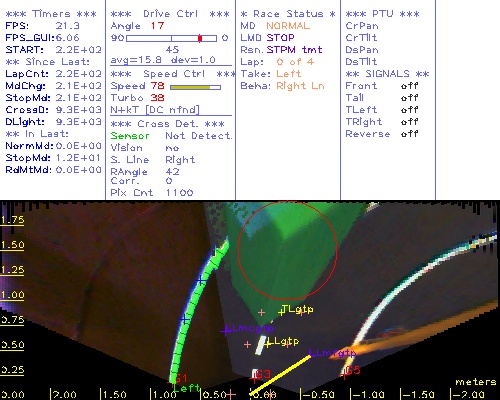Click the N+kT [DC nfnd] field
Screen dimensions: 500x400
155,110
